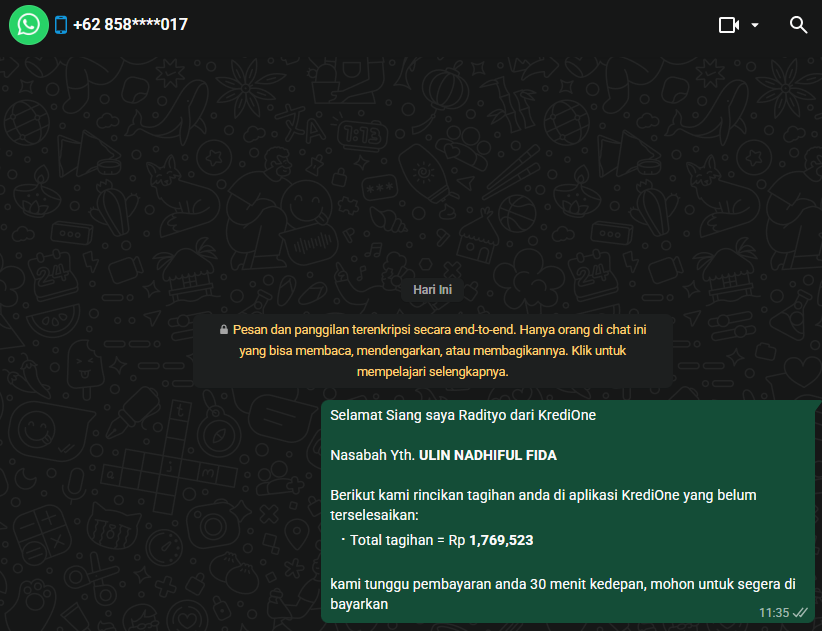822x631 pixels.
Task: Start a video call
Action: point(729,25)
